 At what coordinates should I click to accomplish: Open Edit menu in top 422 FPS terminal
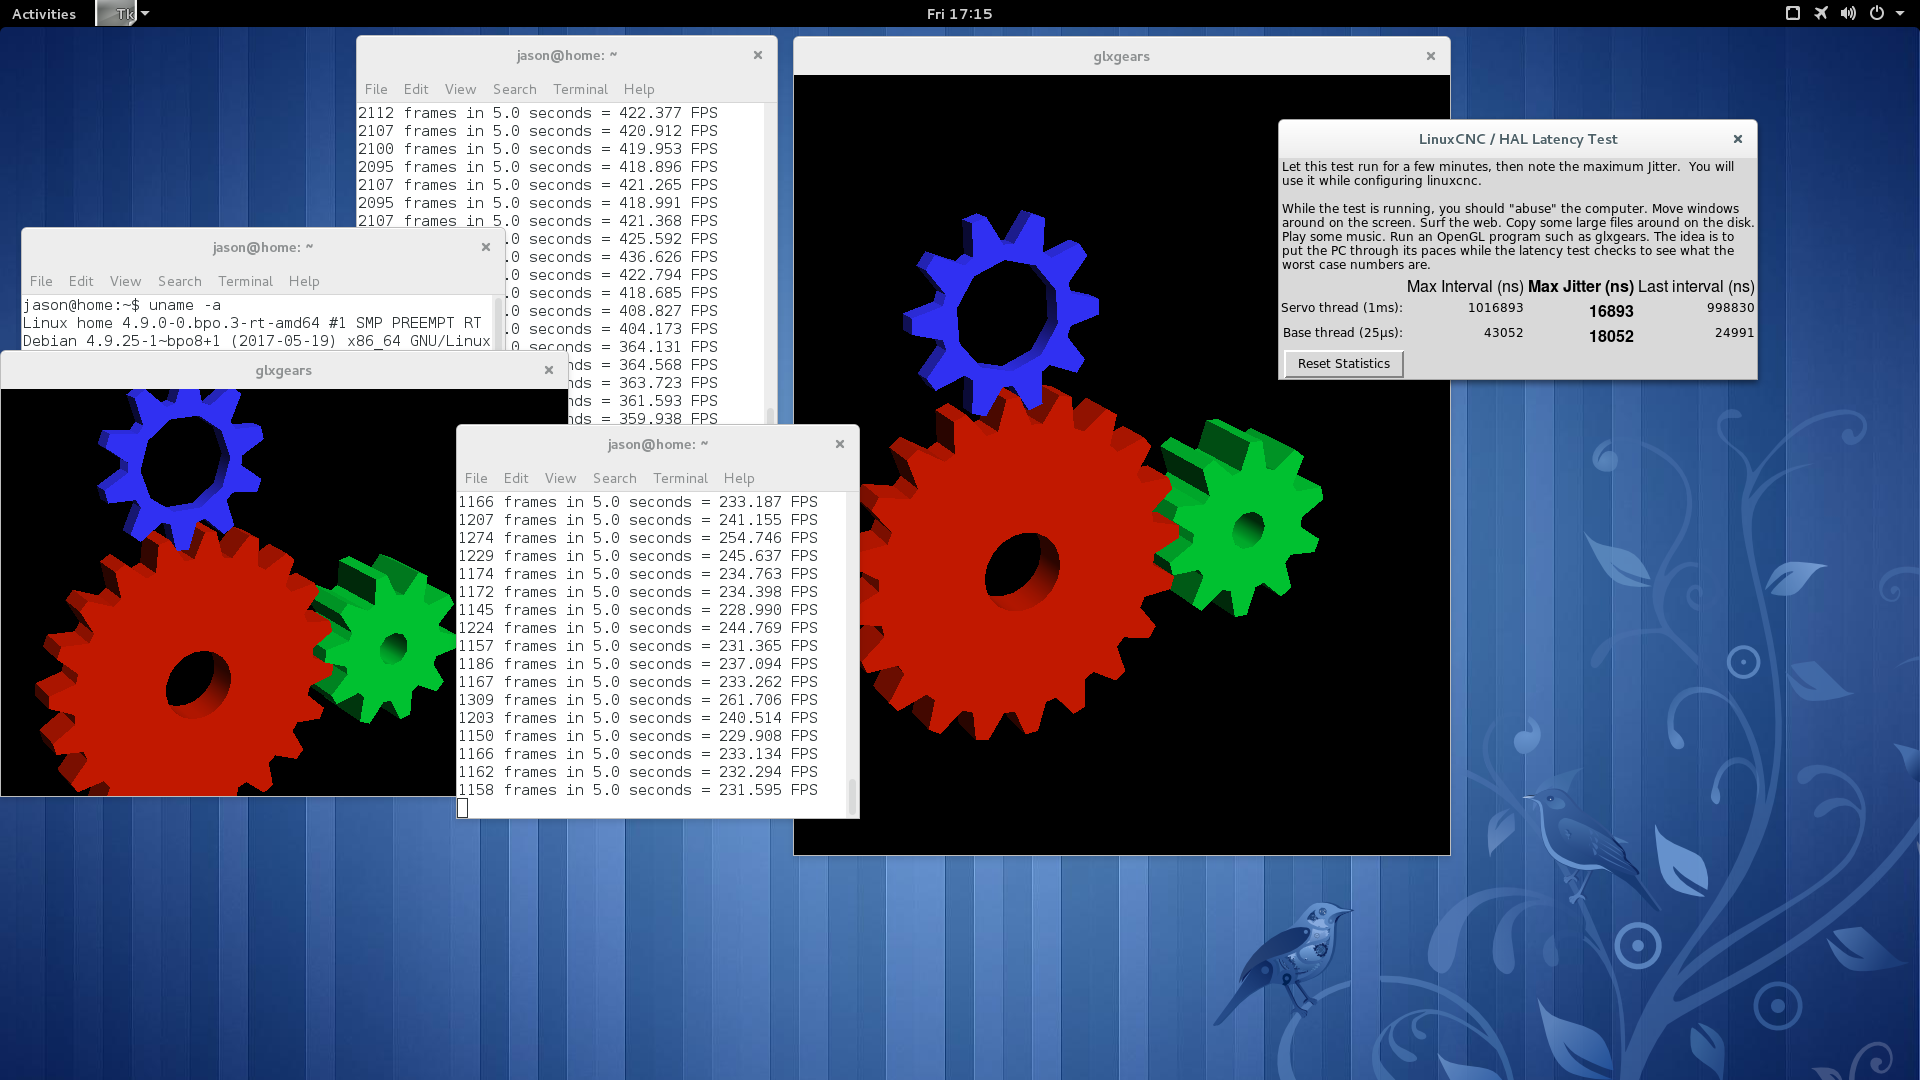click(x=416, y=89)
